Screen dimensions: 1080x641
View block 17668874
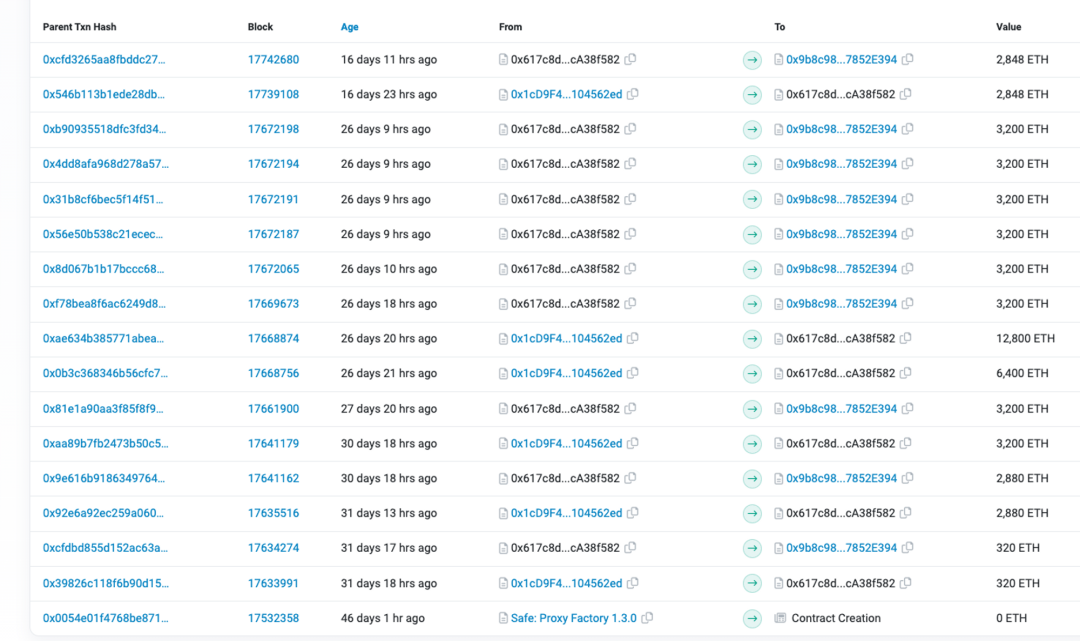tap(273, 338)
